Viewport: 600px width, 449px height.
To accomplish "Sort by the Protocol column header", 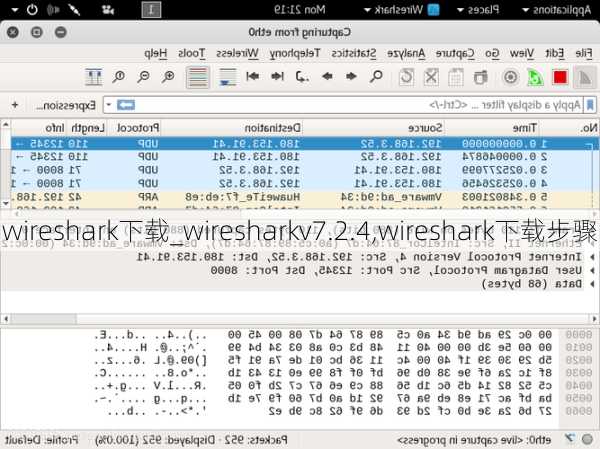I will tap(134, 127).
